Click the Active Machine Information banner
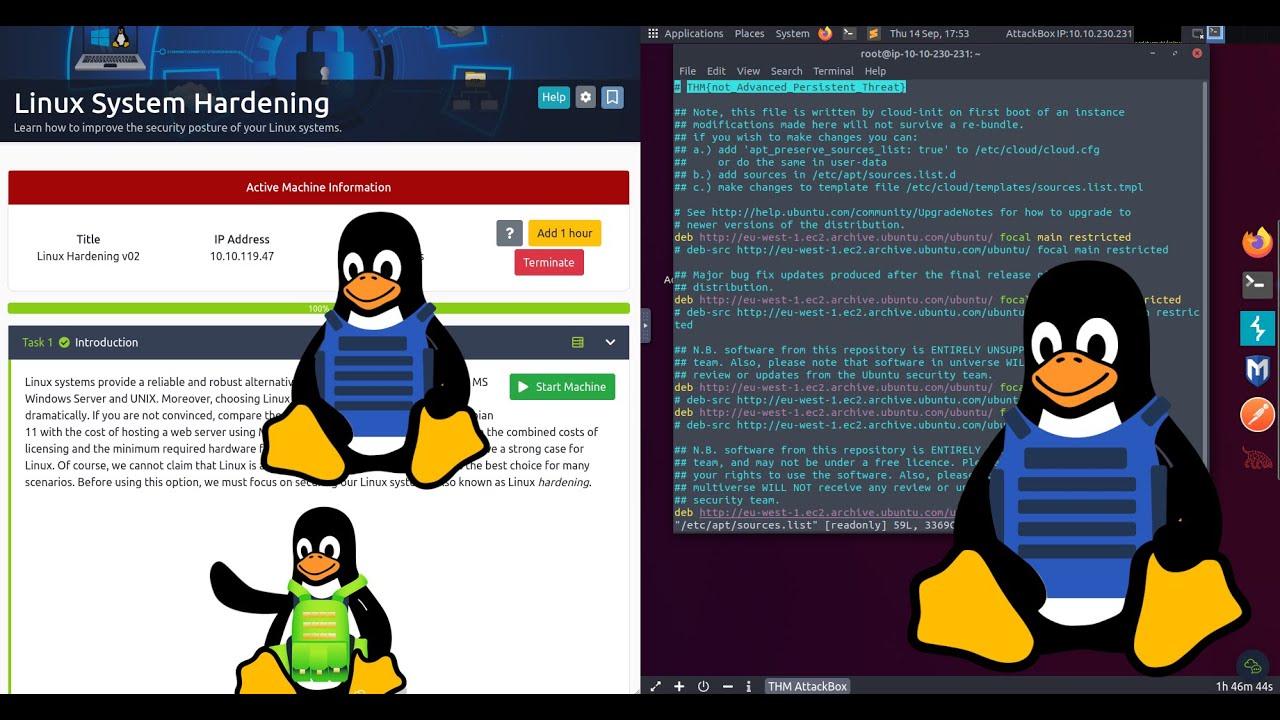 tap(319, 187)
